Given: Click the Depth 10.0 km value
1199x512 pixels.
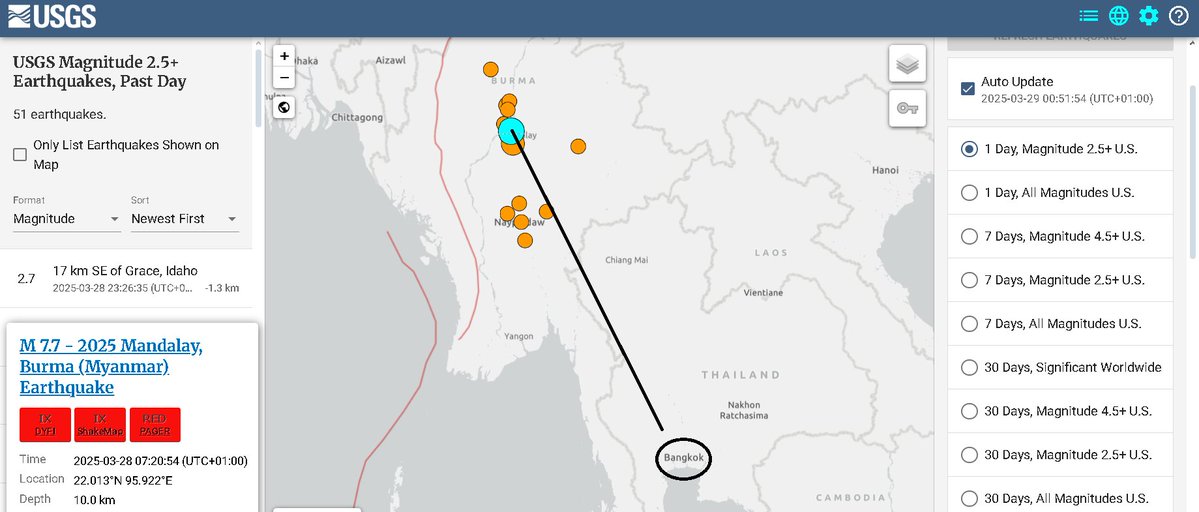Looking at the screenshot, I should [94, 500].
